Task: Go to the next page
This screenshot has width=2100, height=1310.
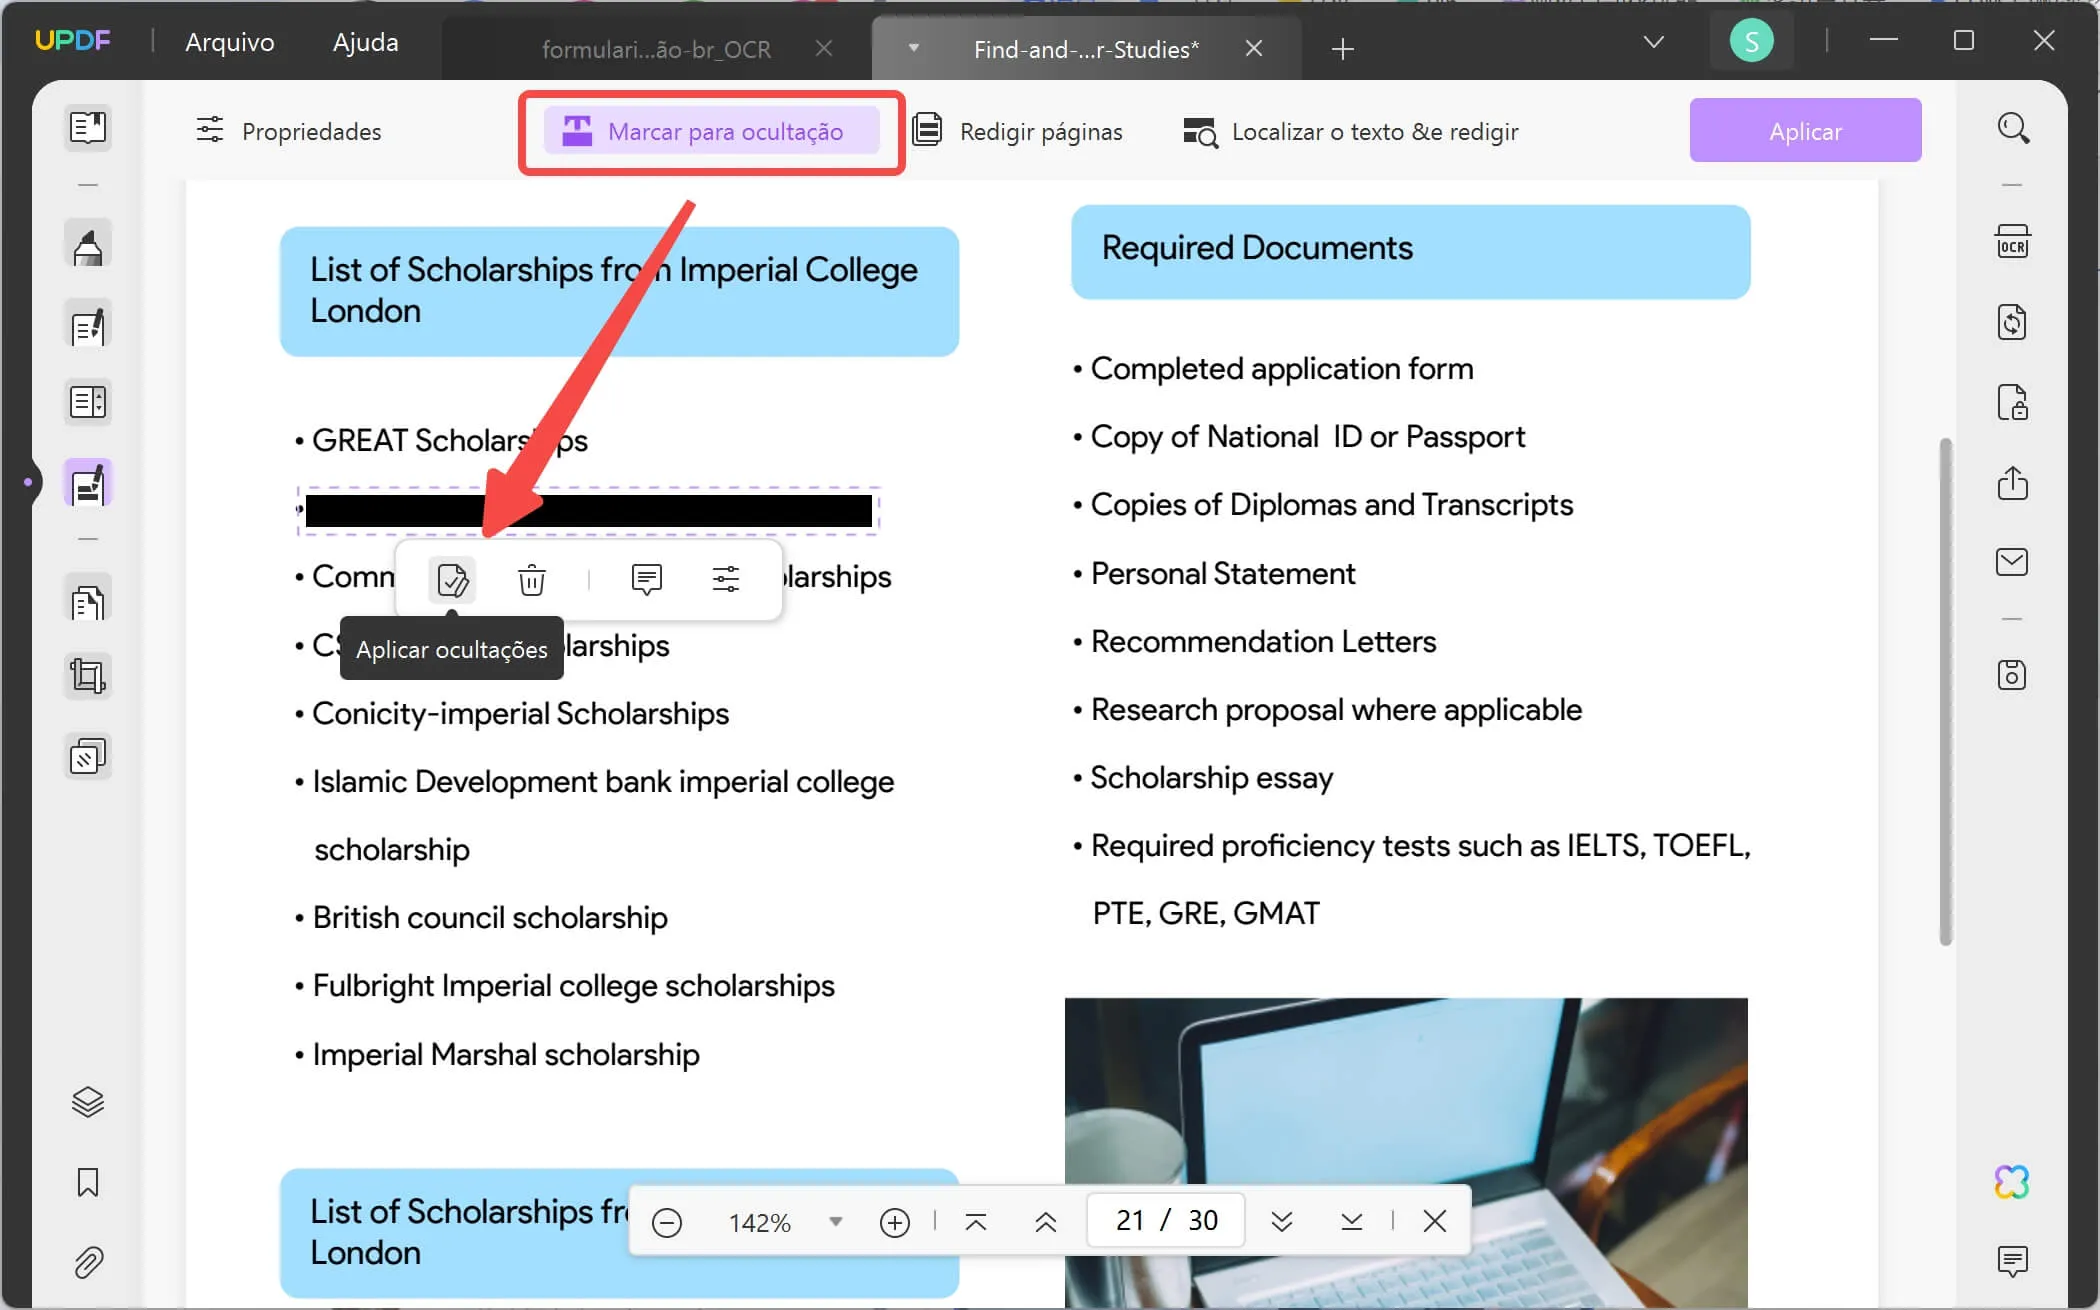Action: coord(1282,1222)
